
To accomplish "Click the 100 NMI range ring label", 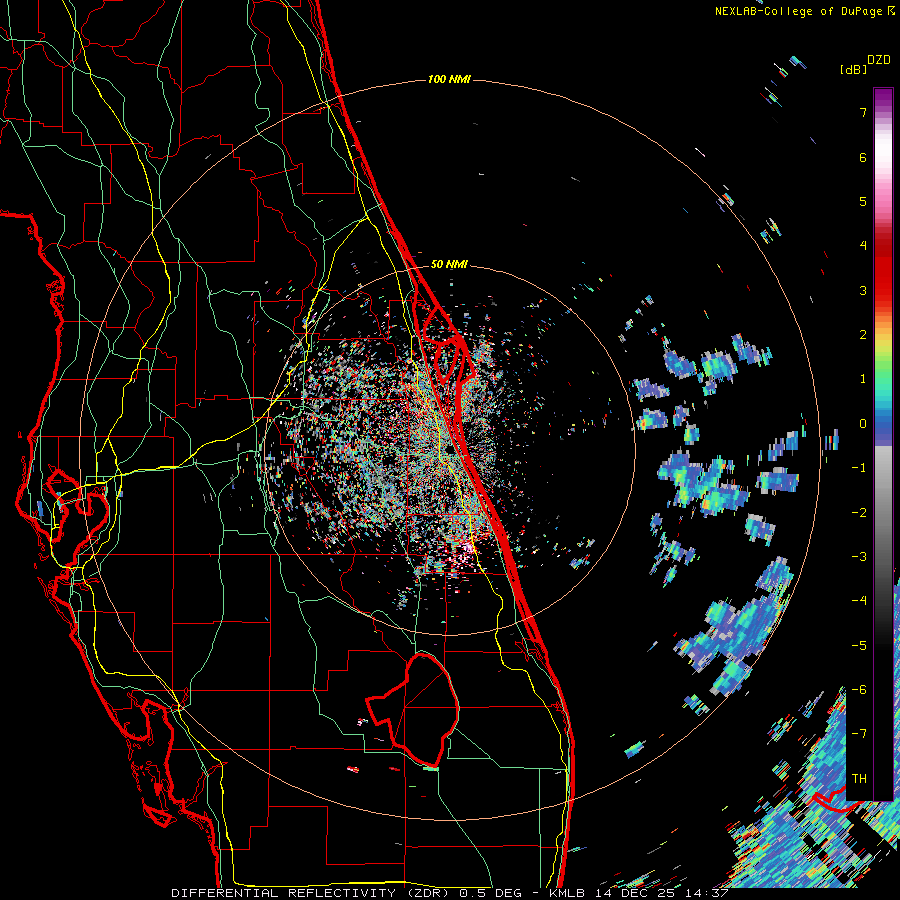I will 449,79.
